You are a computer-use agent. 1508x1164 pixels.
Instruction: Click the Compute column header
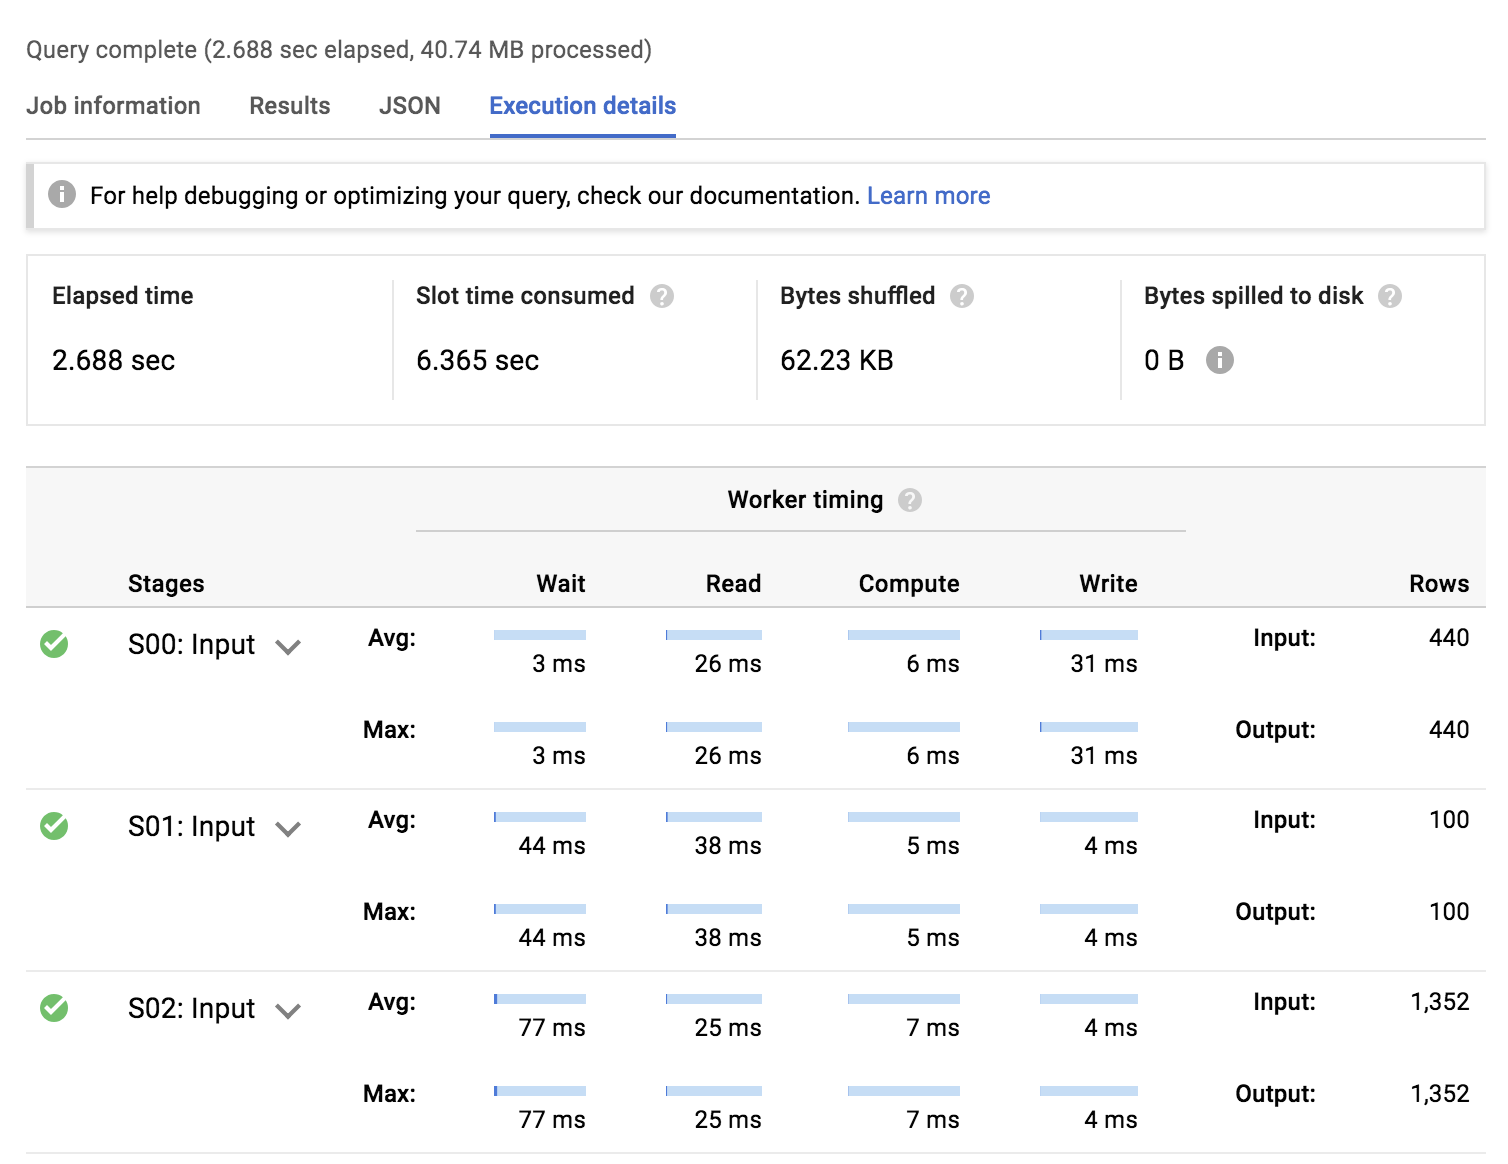(x=909, y=584)
